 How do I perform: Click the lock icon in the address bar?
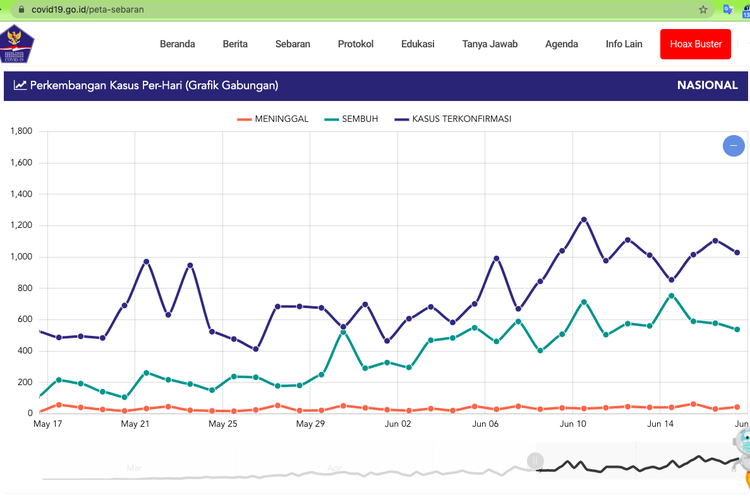21,10
